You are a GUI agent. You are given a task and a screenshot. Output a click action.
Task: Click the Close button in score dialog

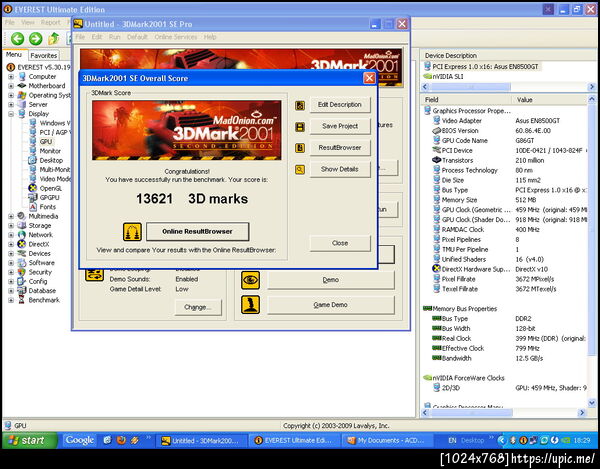pos(340,243)
